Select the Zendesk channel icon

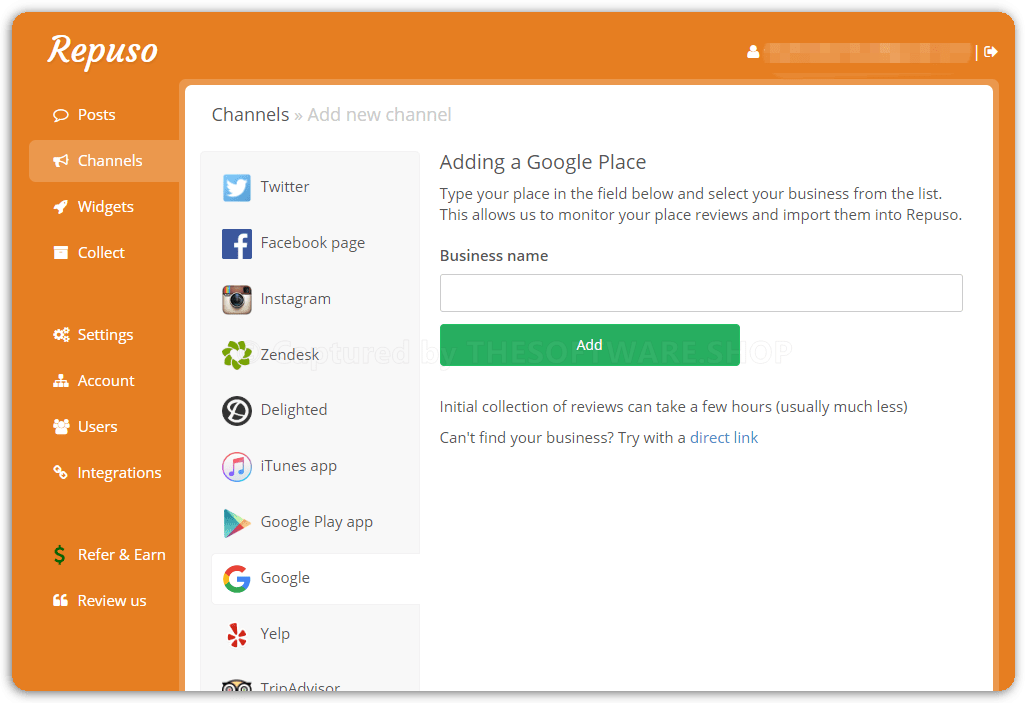pos(237,354)
